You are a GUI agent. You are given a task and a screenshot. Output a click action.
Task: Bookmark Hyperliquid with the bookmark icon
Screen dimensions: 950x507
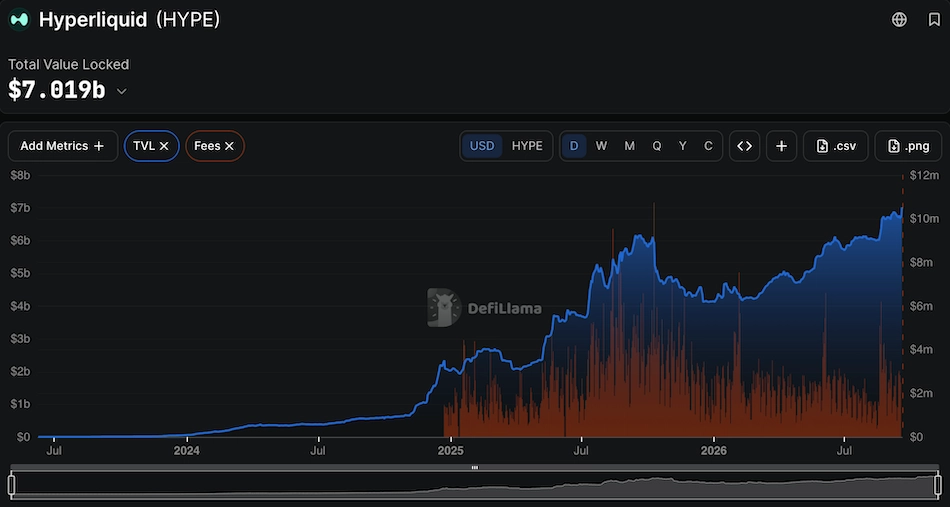(x=934, y=19)
